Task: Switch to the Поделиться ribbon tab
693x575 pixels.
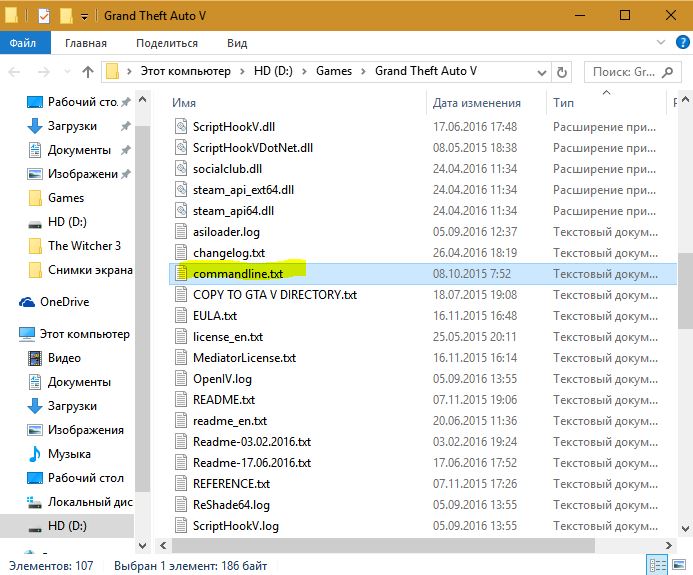Action: coord(167,43)
